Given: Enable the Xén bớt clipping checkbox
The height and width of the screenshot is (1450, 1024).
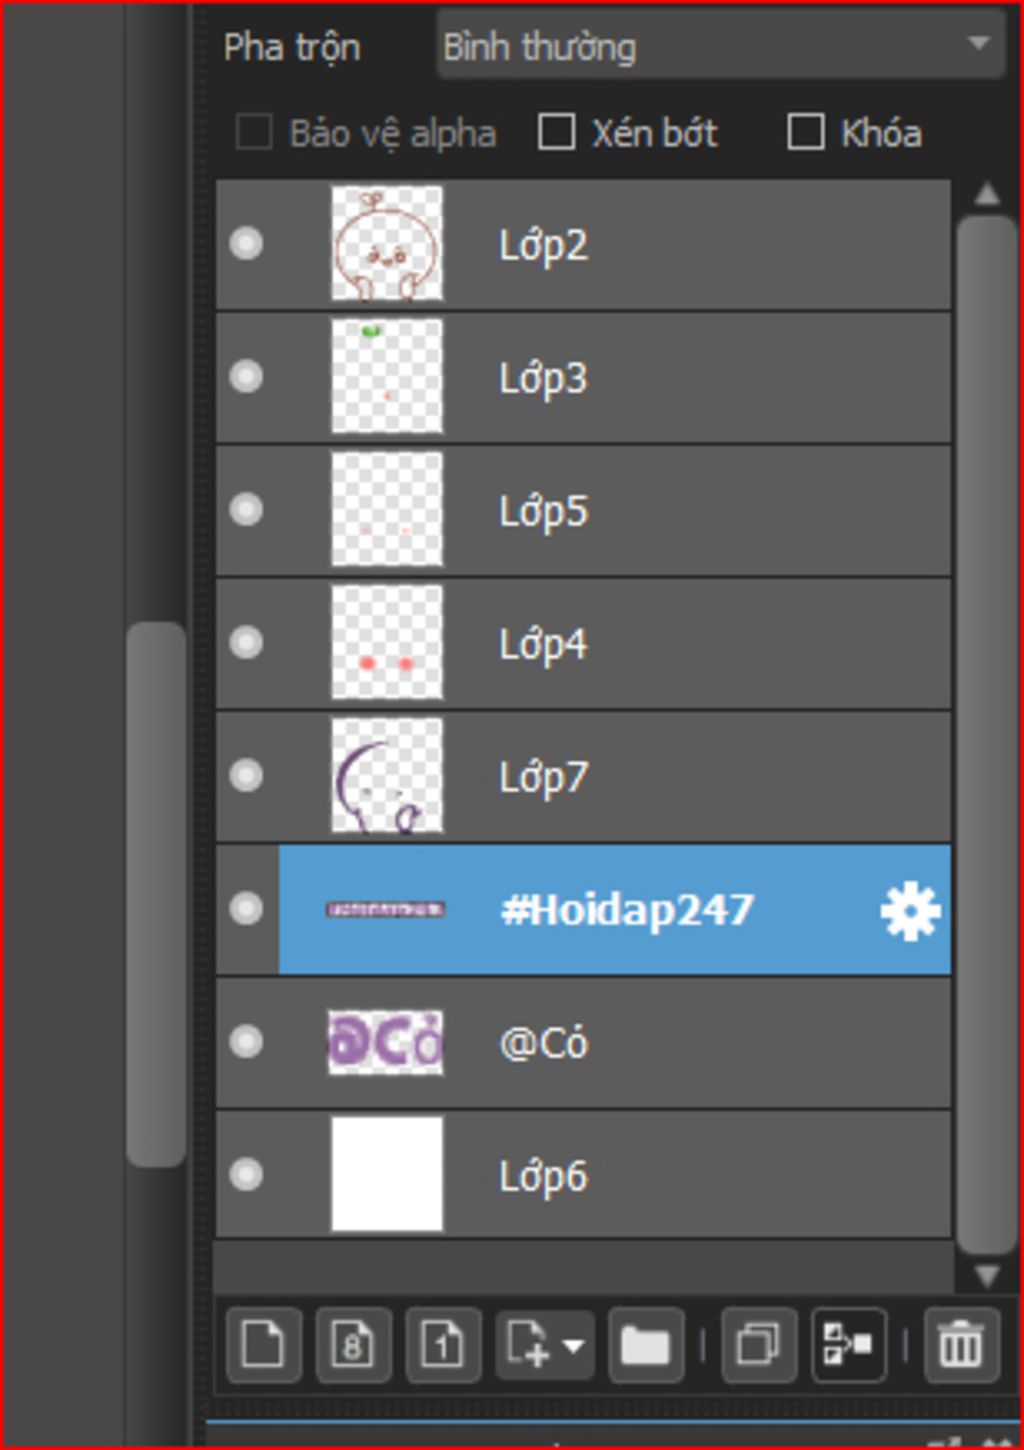Looking at the screenshot, I should coord(556,132).
